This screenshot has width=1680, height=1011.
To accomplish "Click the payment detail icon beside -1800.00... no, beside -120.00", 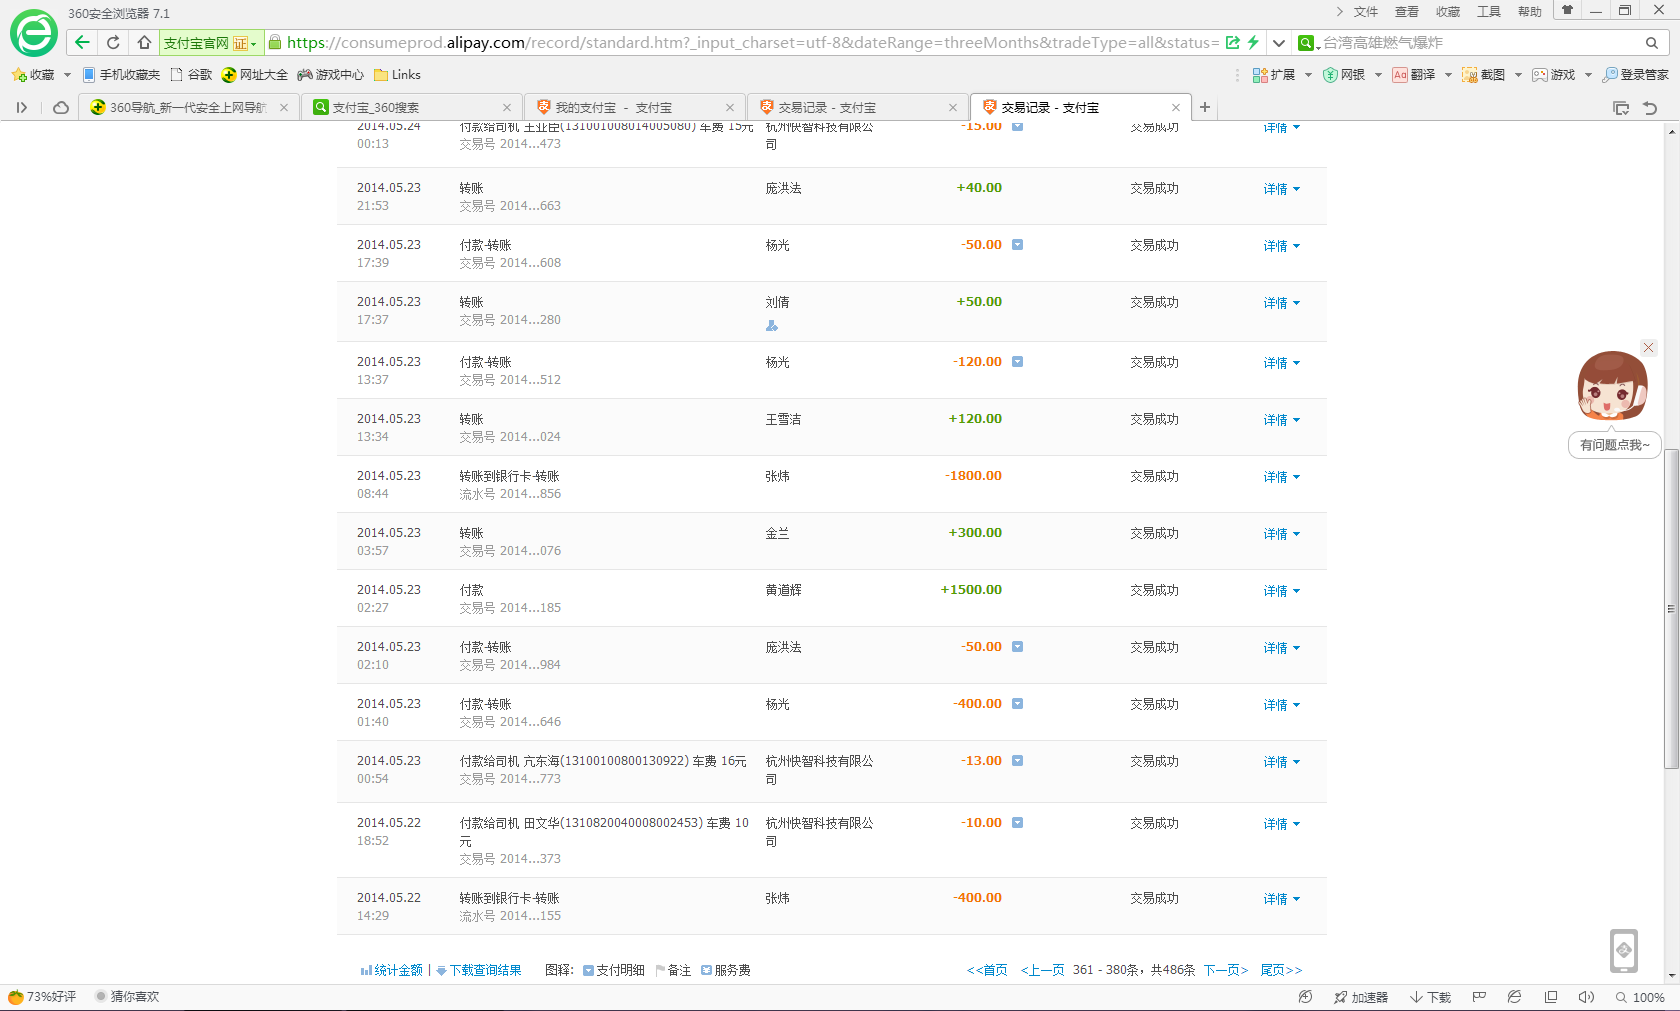I will point(1017,362).
